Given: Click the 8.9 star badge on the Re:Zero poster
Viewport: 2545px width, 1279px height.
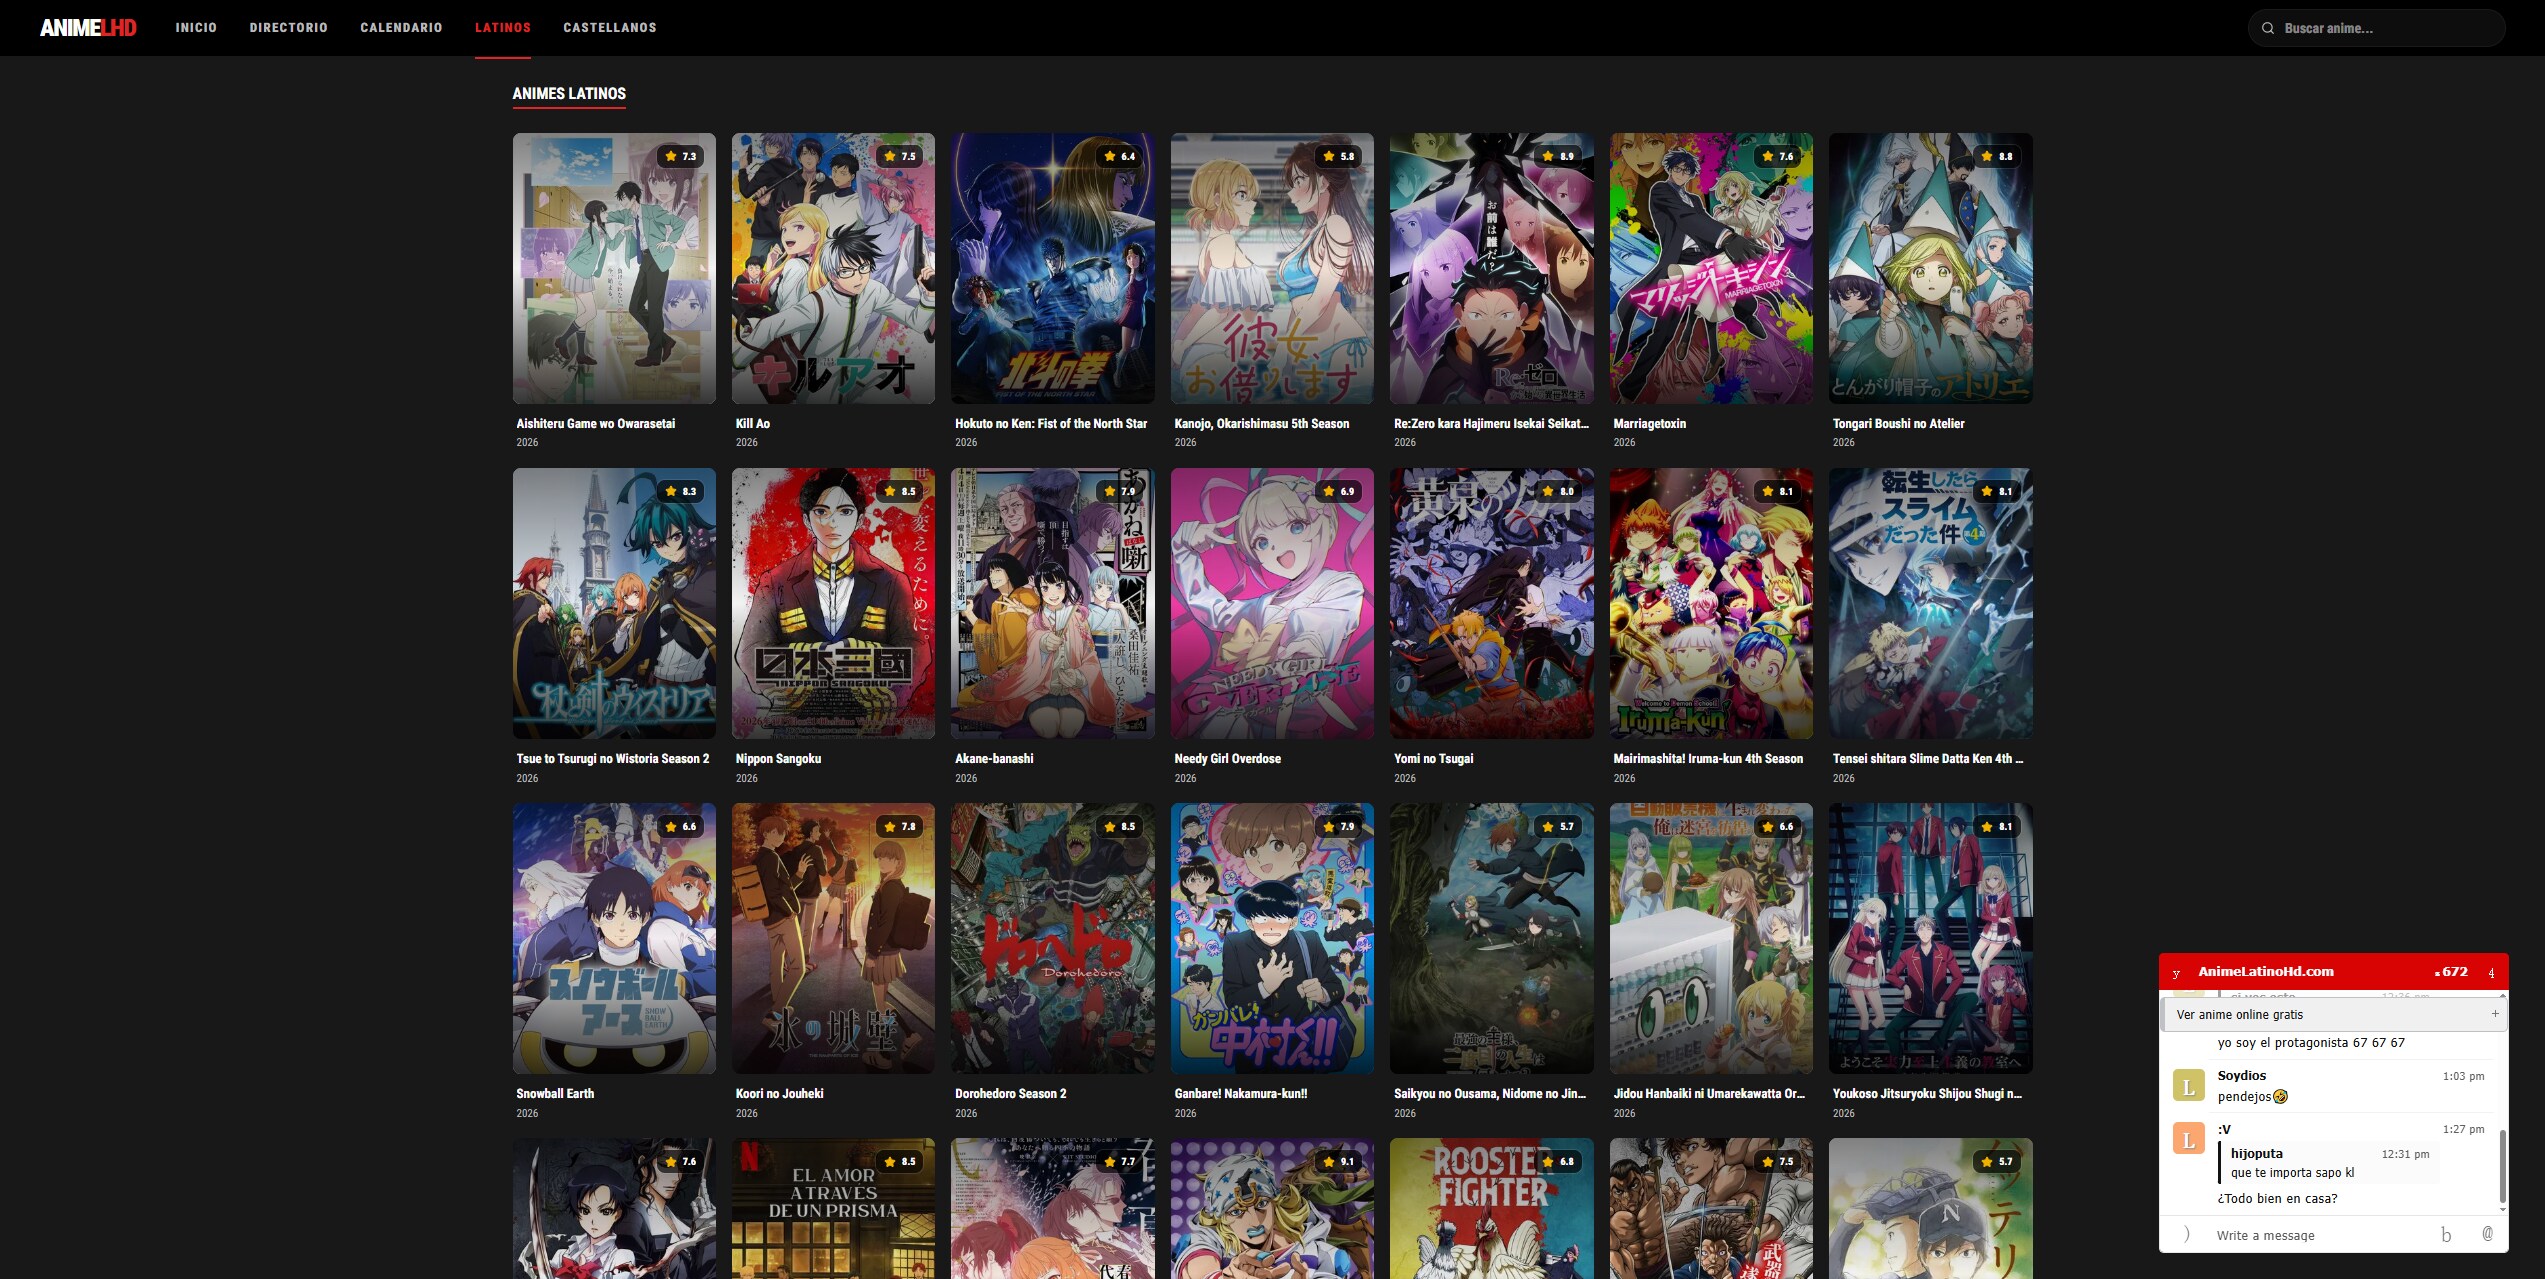Looking at the screenshot, I should point(1559,156).
